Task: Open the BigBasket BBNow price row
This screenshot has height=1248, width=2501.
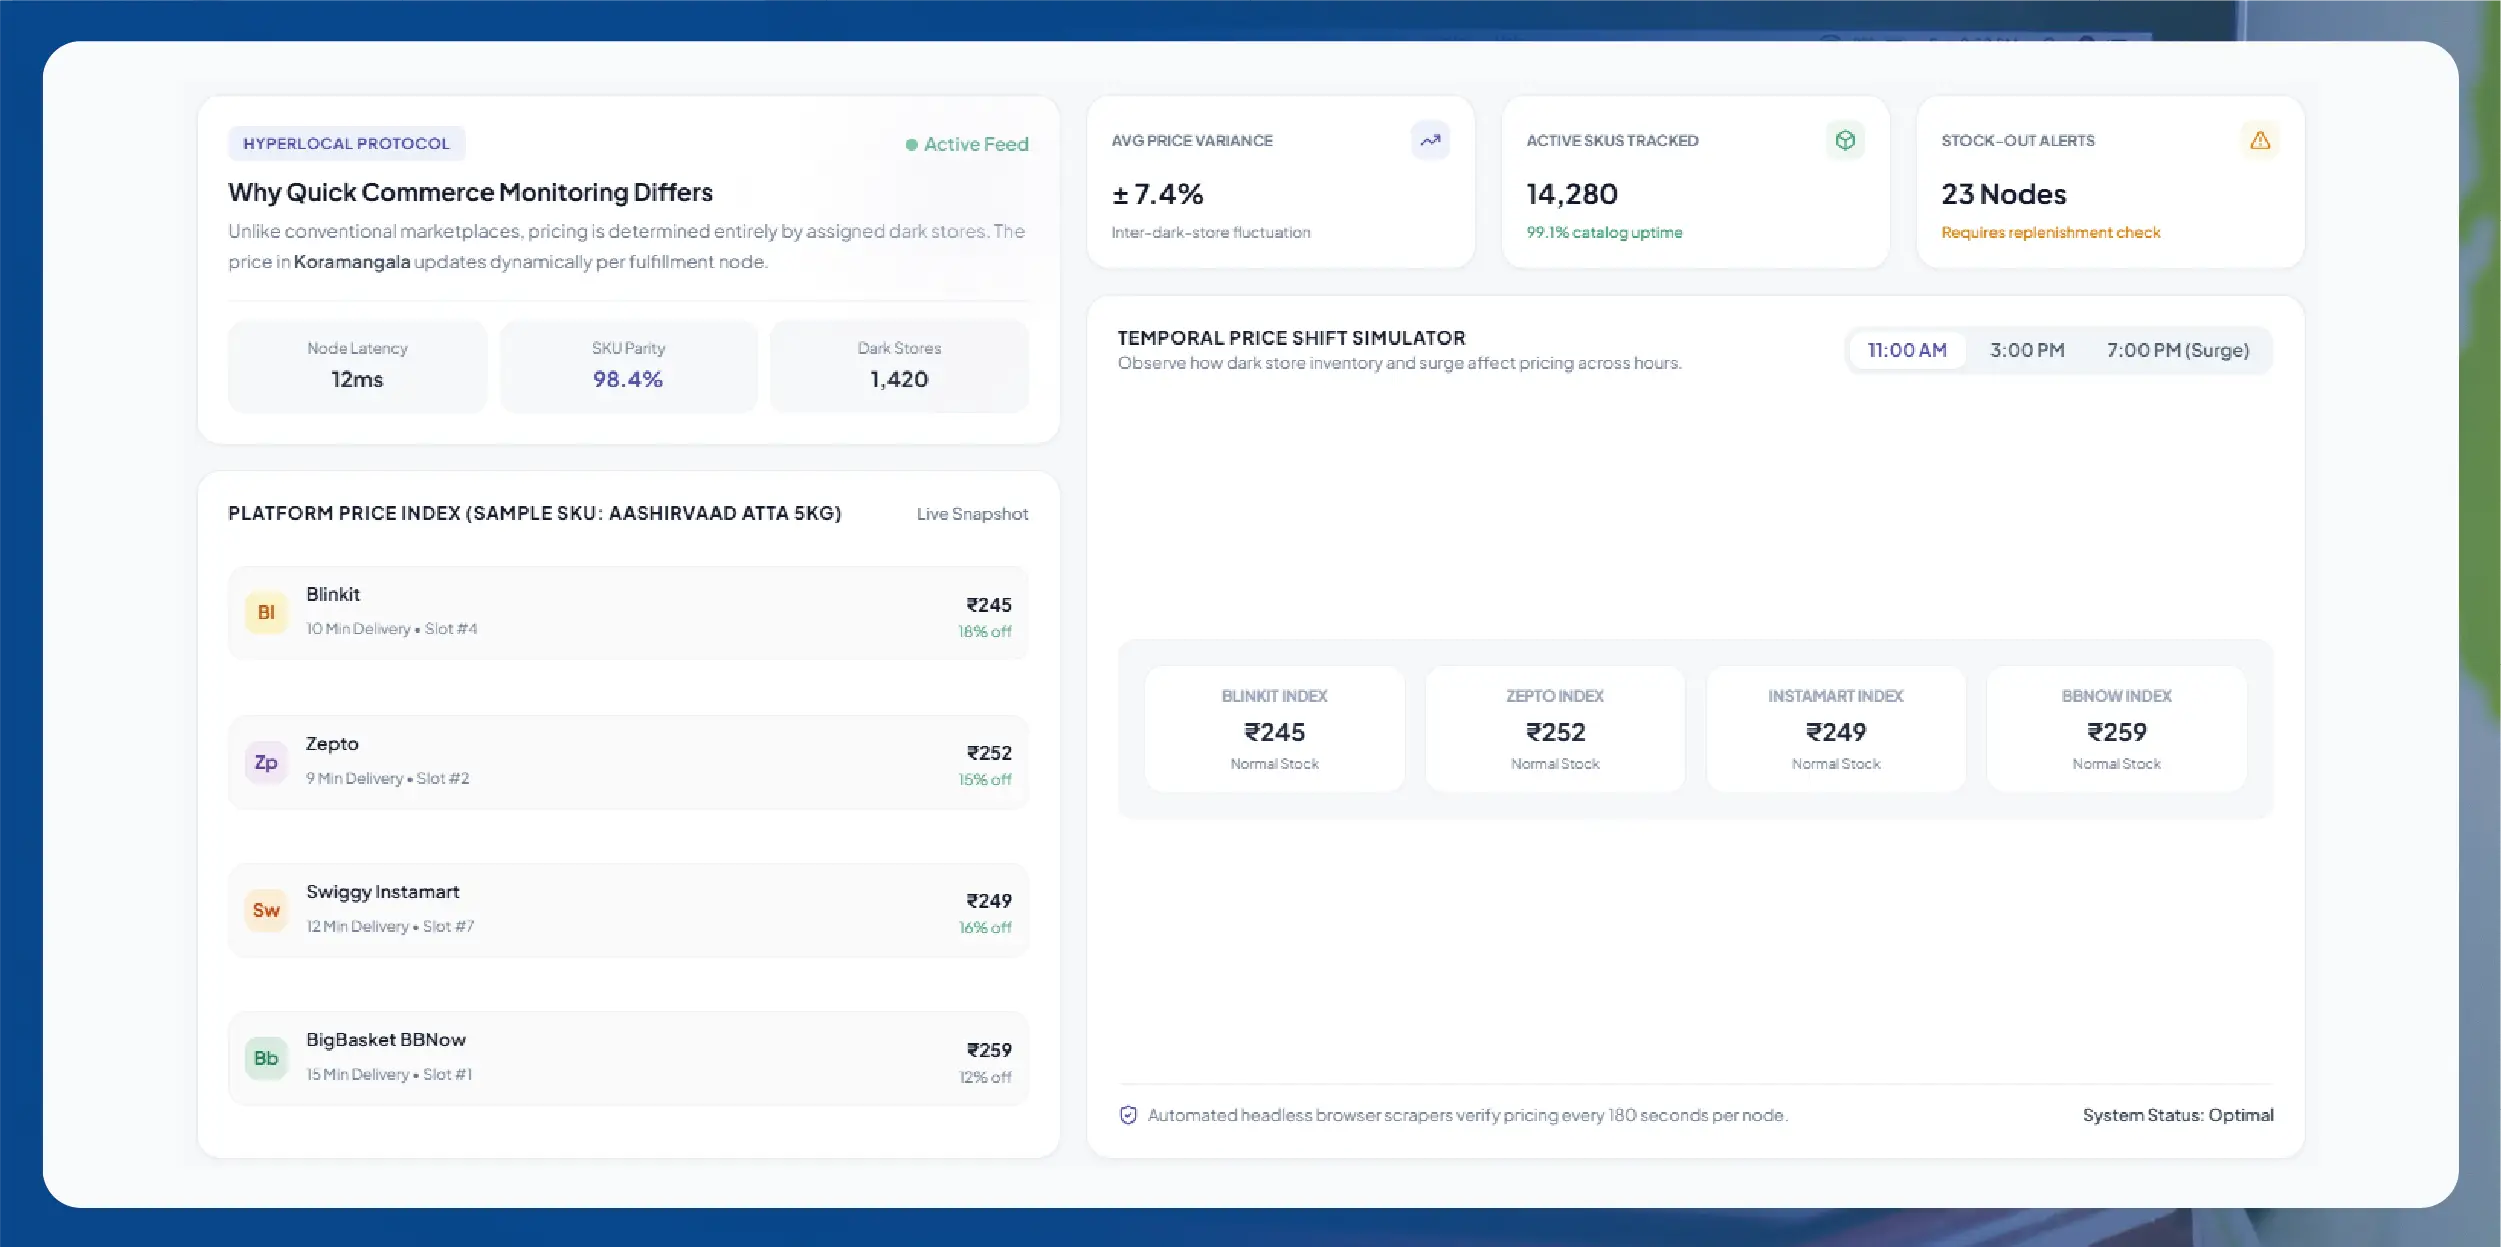Action: [x=628, y=1058]
